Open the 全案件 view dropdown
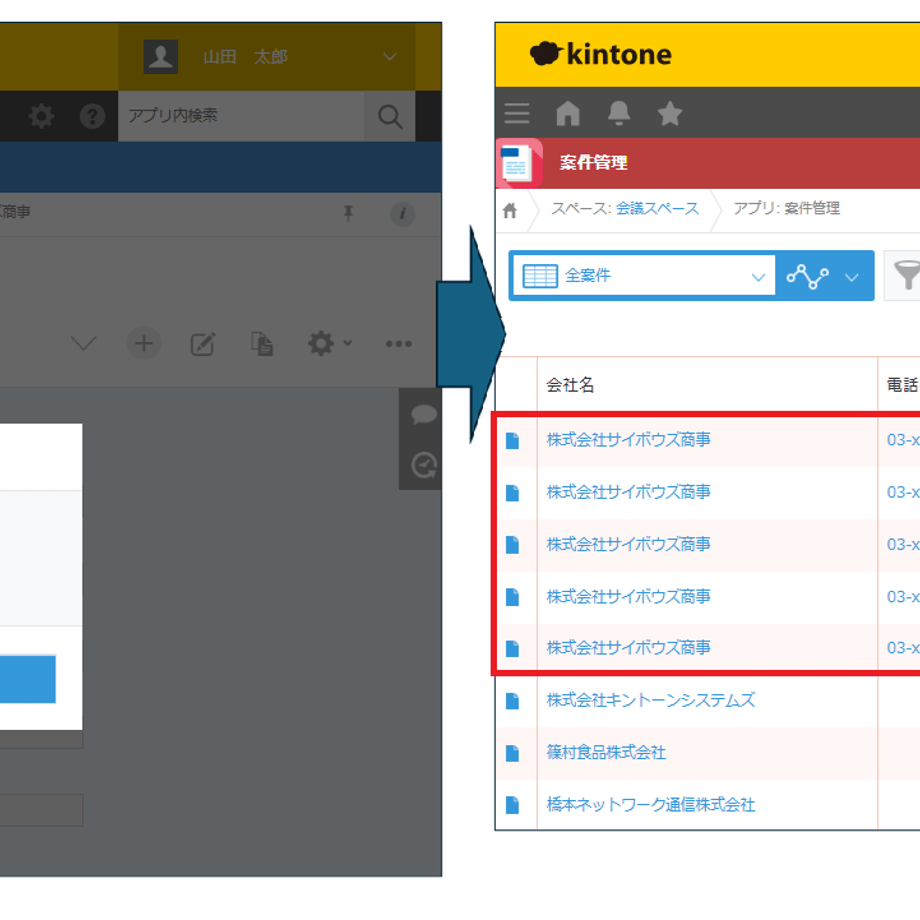This screenshot has height=920, width=920. tap(644, 276)
